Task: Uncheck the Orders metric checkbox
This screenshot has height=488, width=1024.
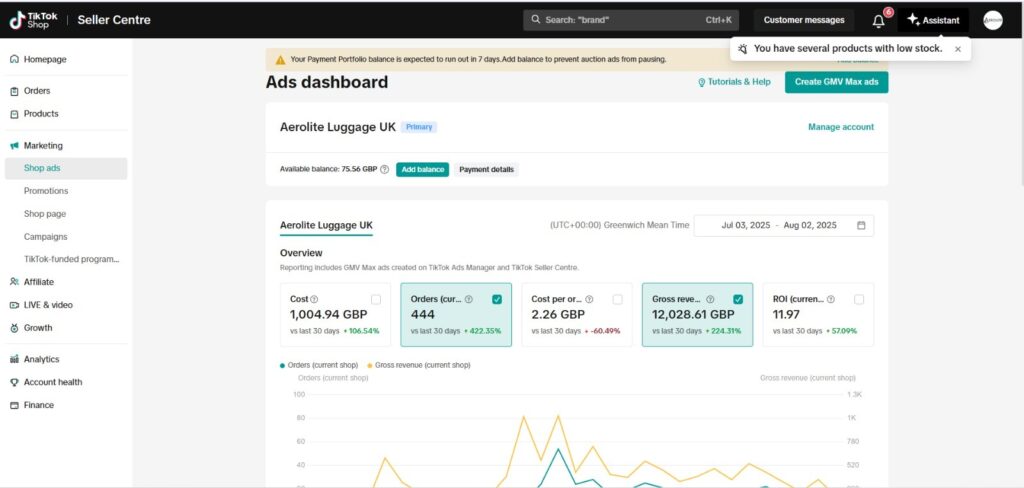Action: click(497, 299)
